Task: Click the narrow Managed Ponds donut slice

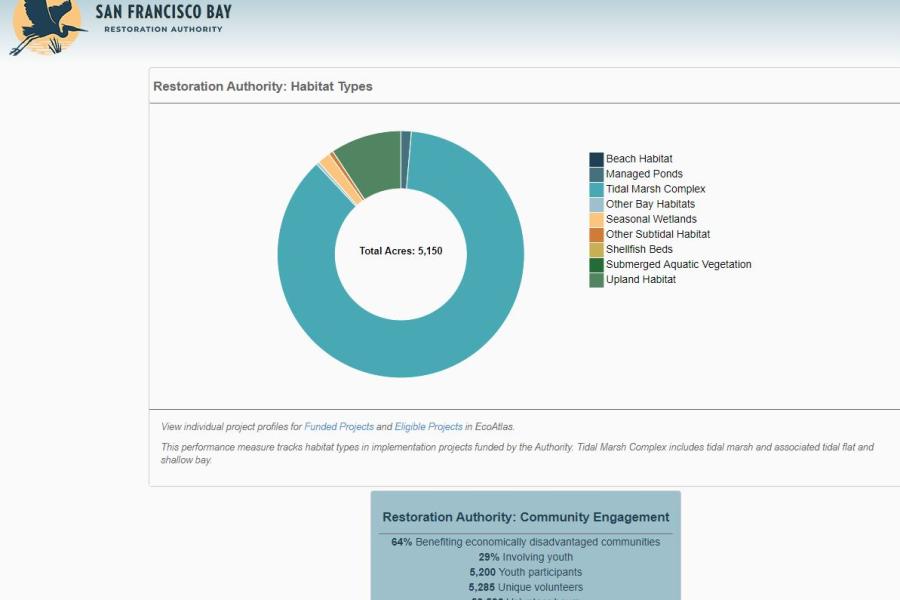Action: pos(406,160)
